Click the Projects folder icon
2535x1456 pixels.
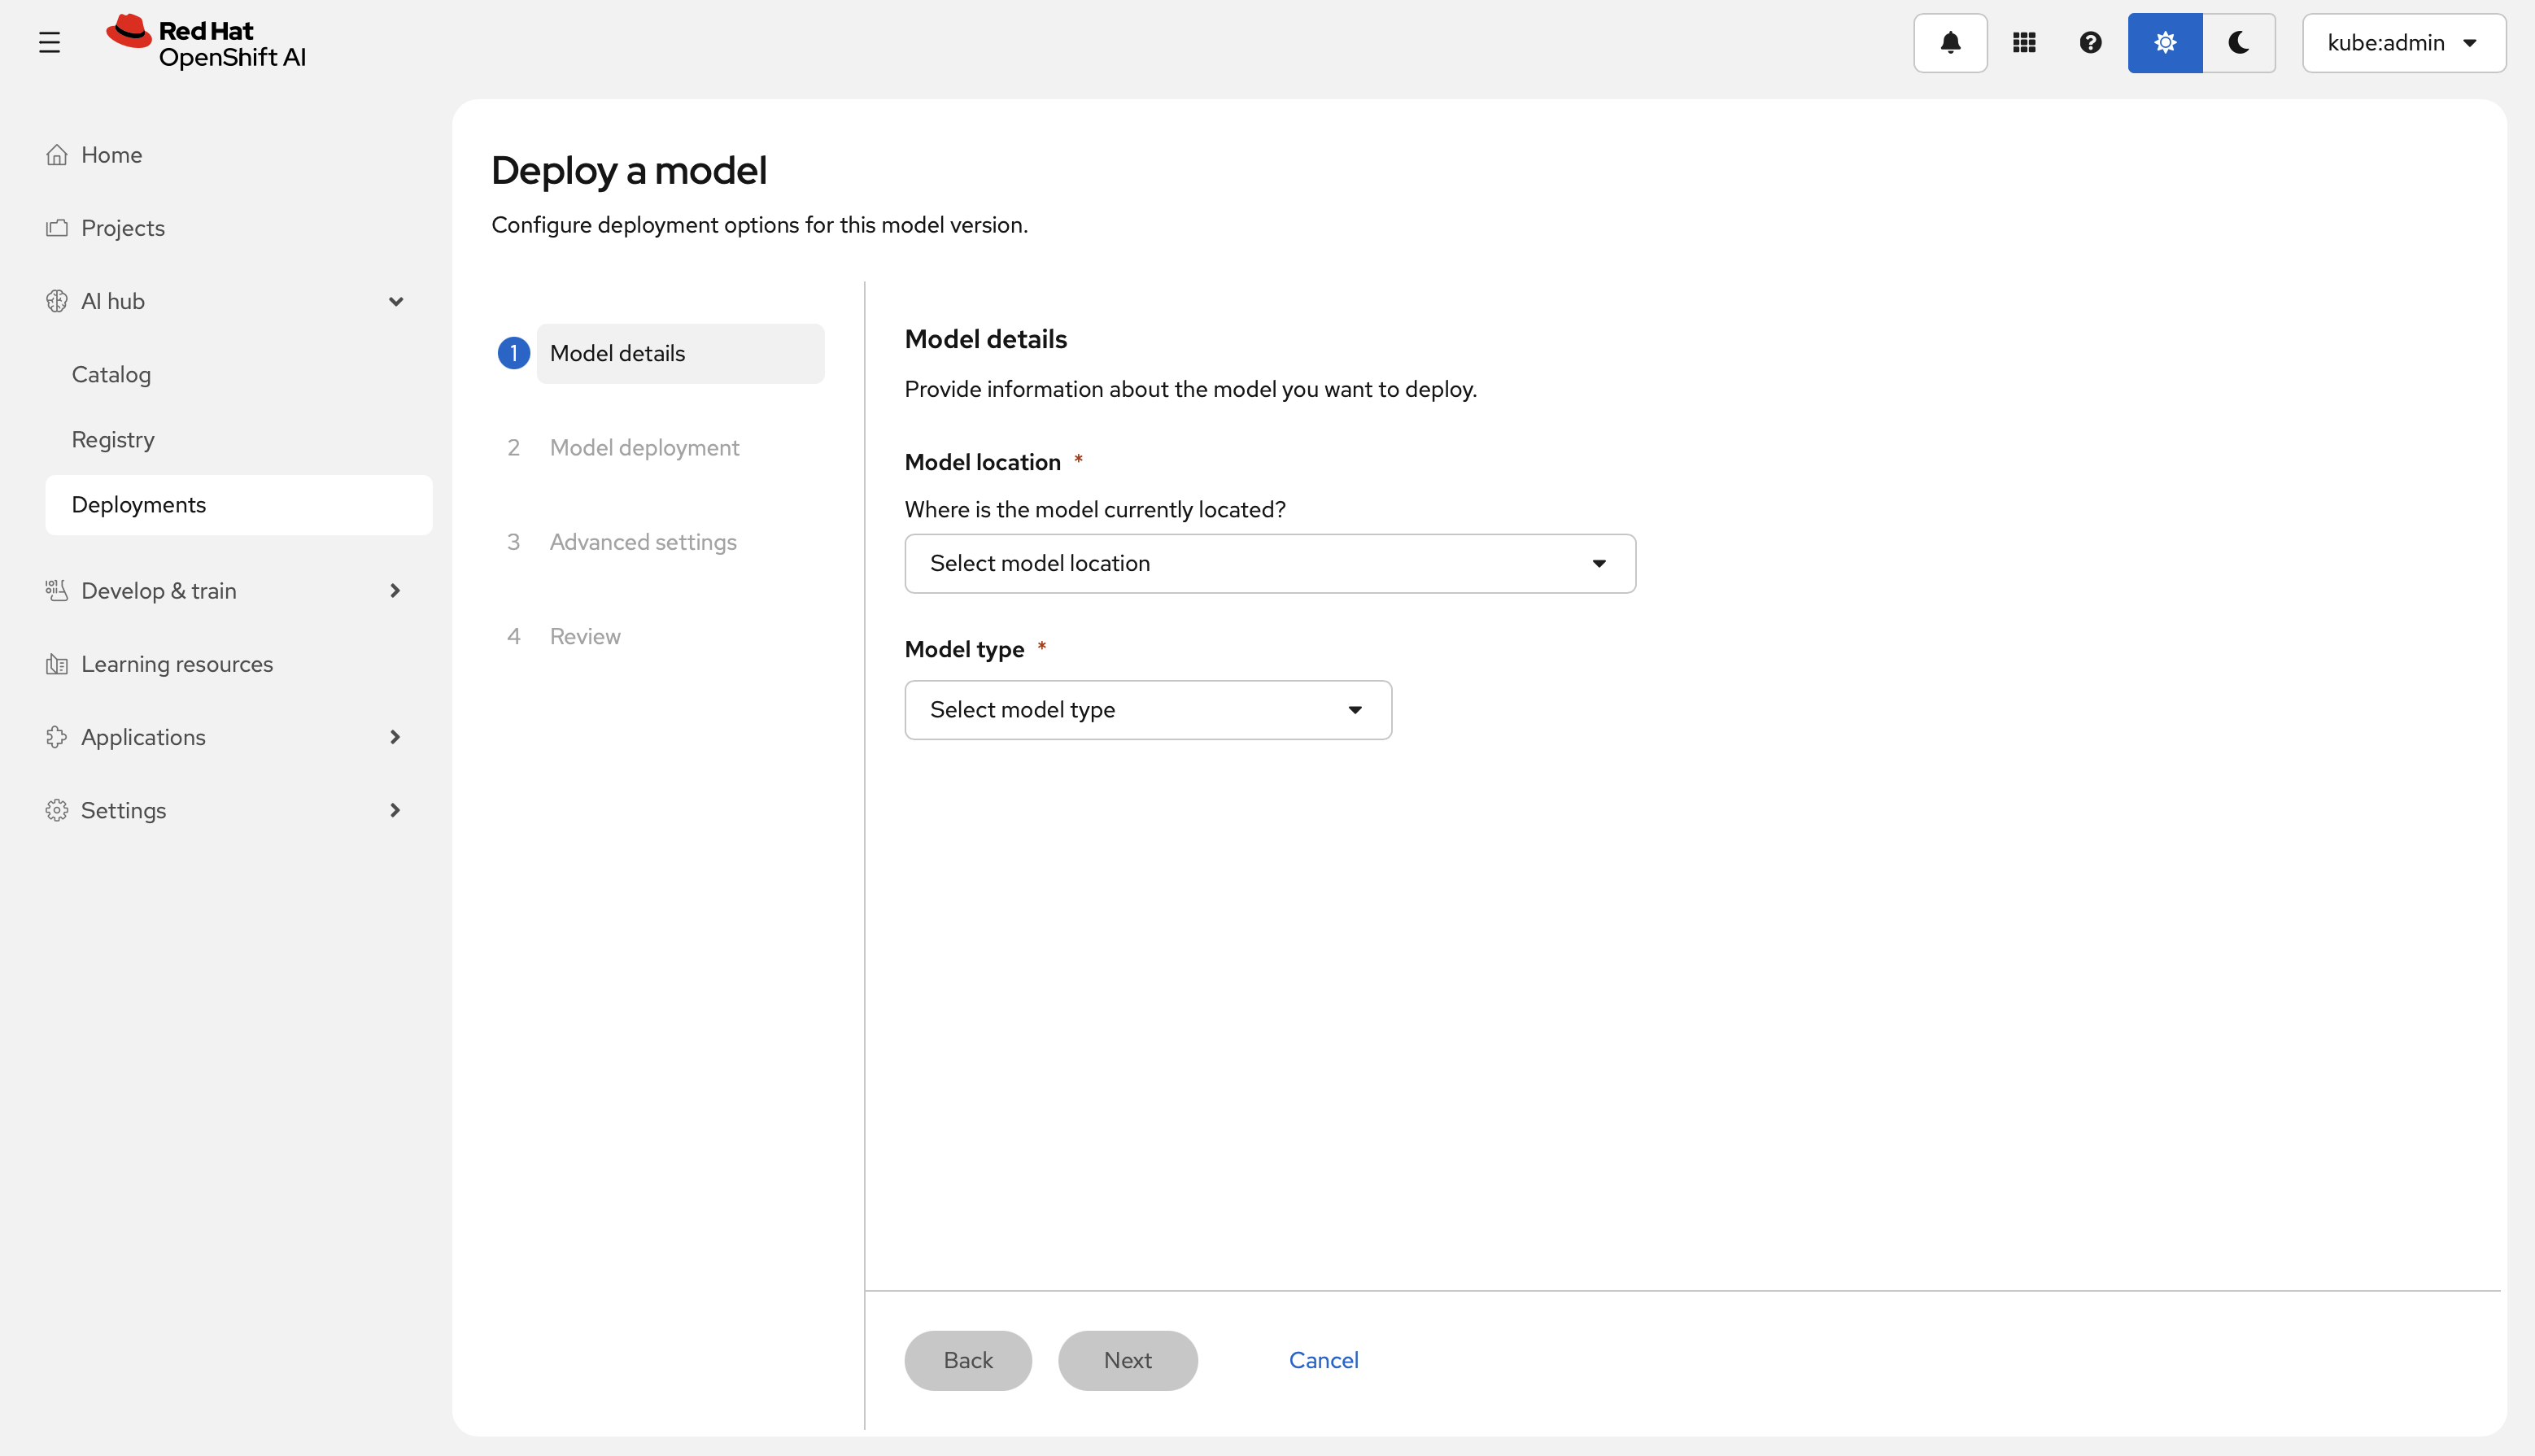tap(57, 228)
